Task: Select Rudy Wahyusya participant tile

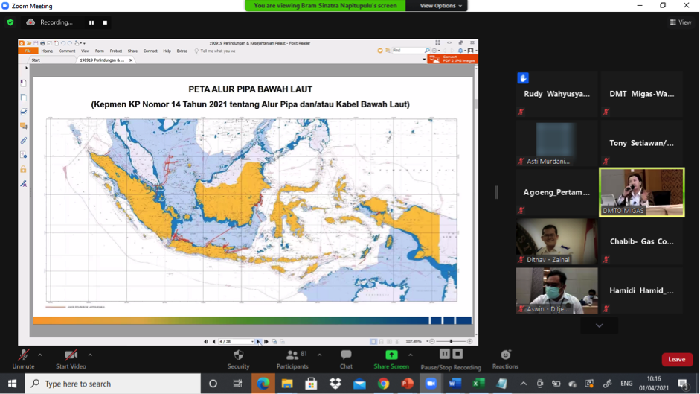Action: click(x=556, y=94)
